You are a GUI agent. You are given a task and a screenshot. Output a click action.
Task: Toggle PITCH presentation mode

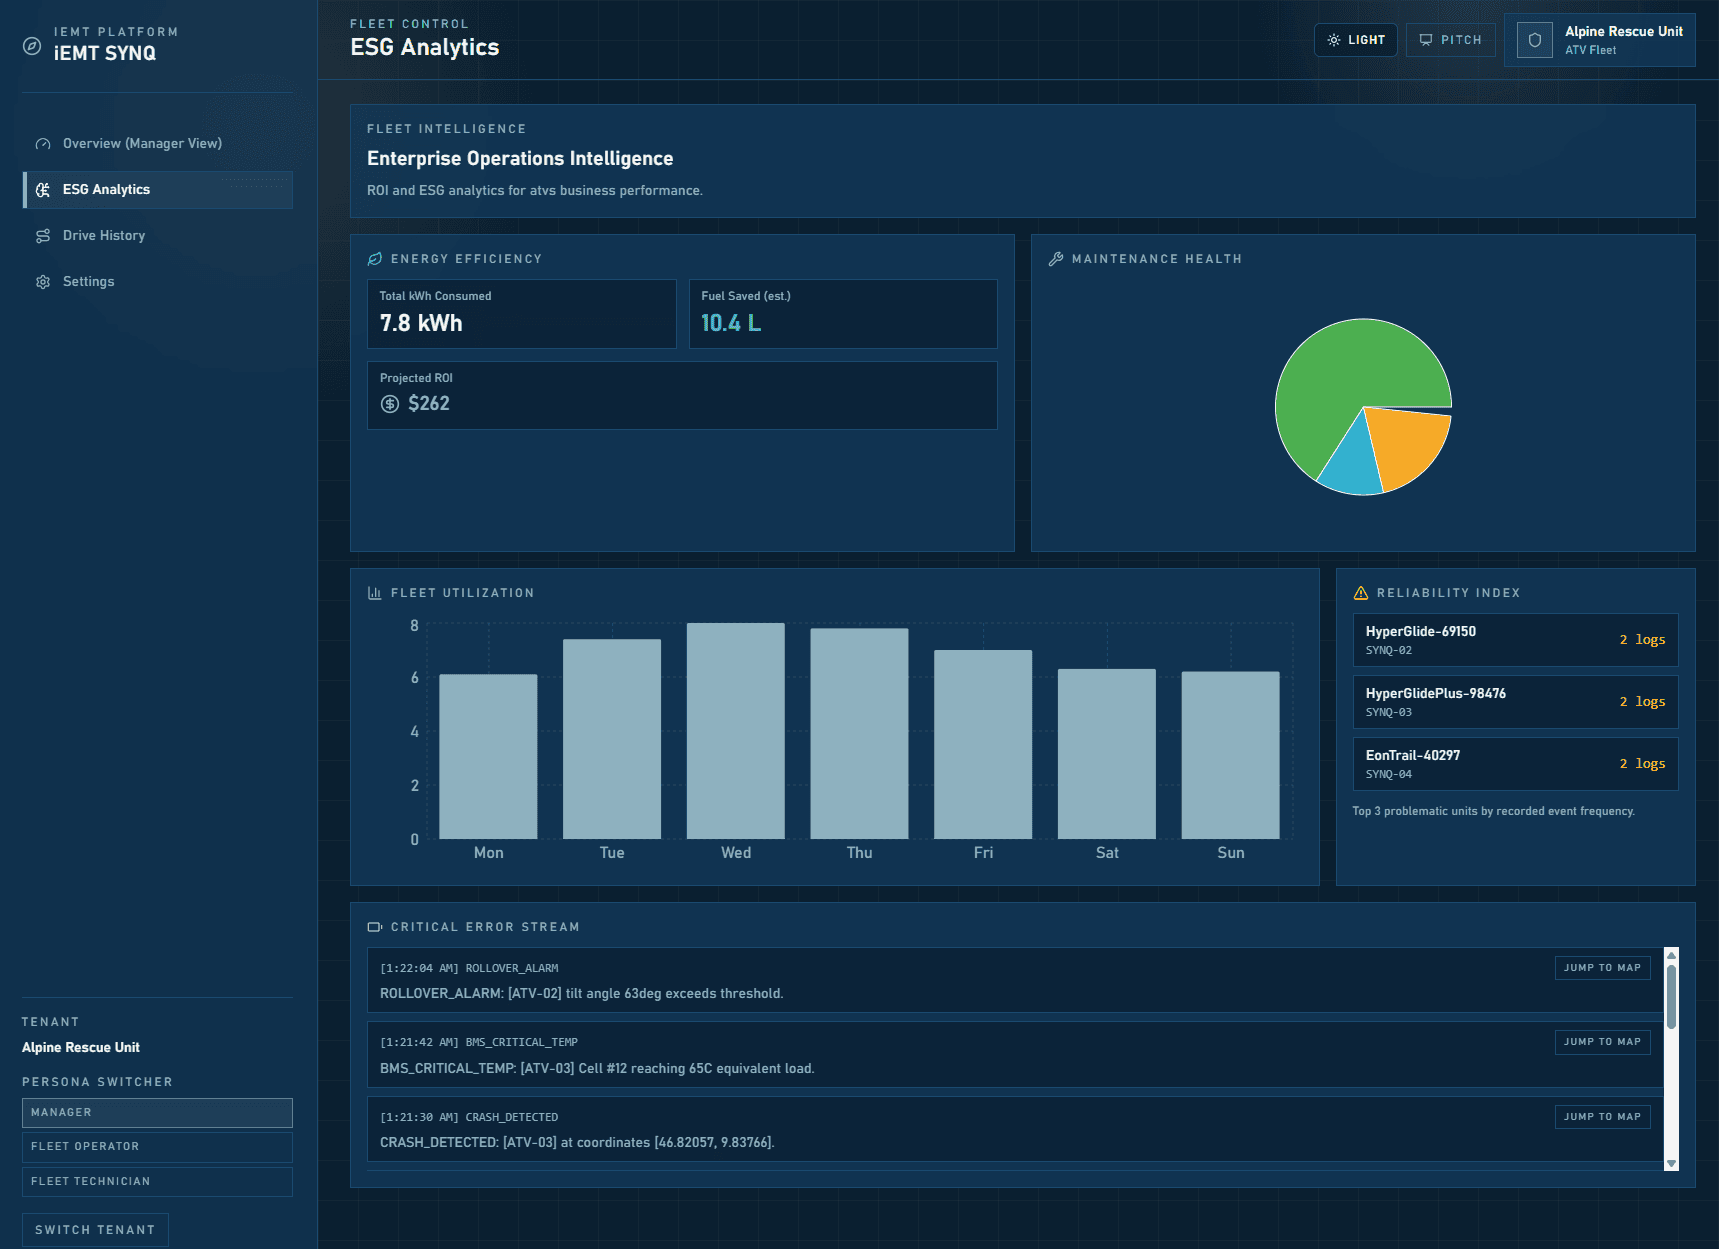[1450, 40]
